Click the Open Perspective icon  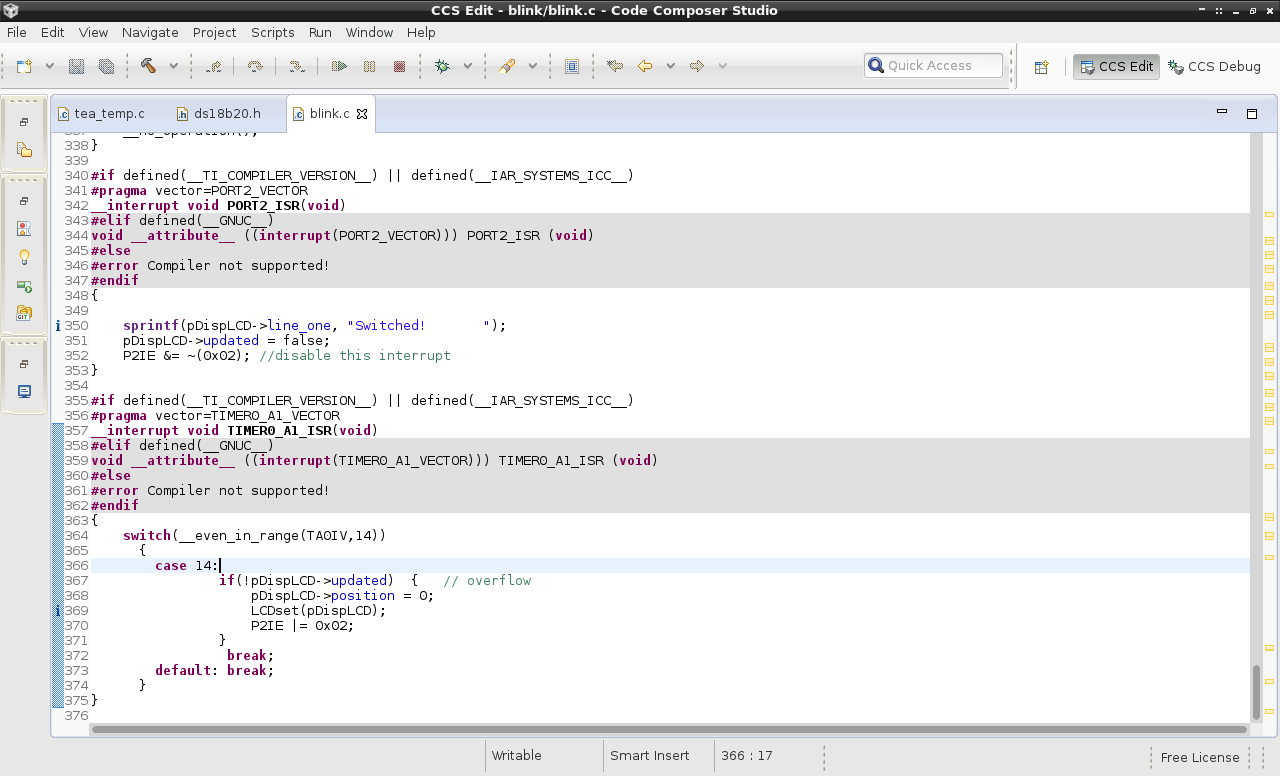tap(1041, 67)
